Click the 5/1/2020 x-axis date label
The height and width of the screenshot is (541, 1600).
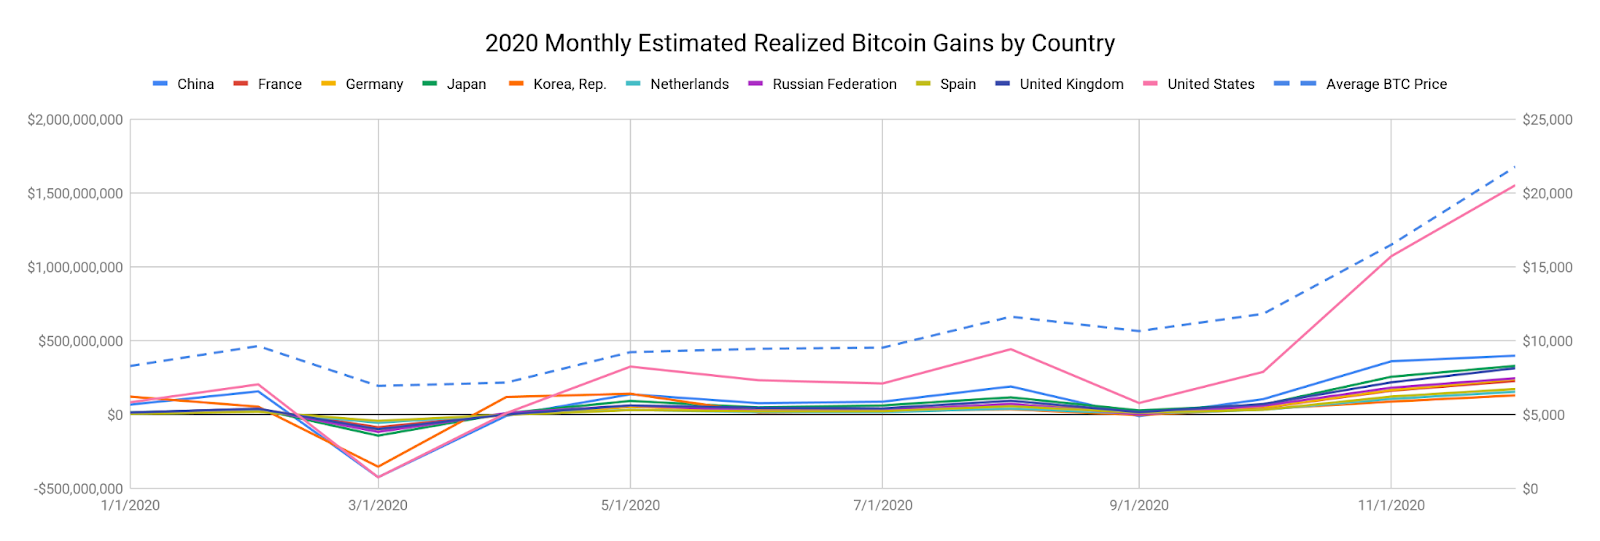(630, 505)
